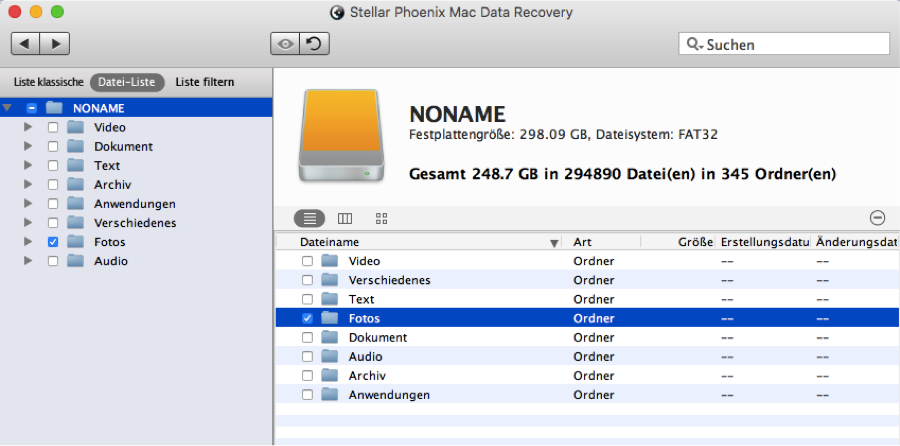
Task: Click the Verschiedenes folder icon in file table
Action: (329, 280)
